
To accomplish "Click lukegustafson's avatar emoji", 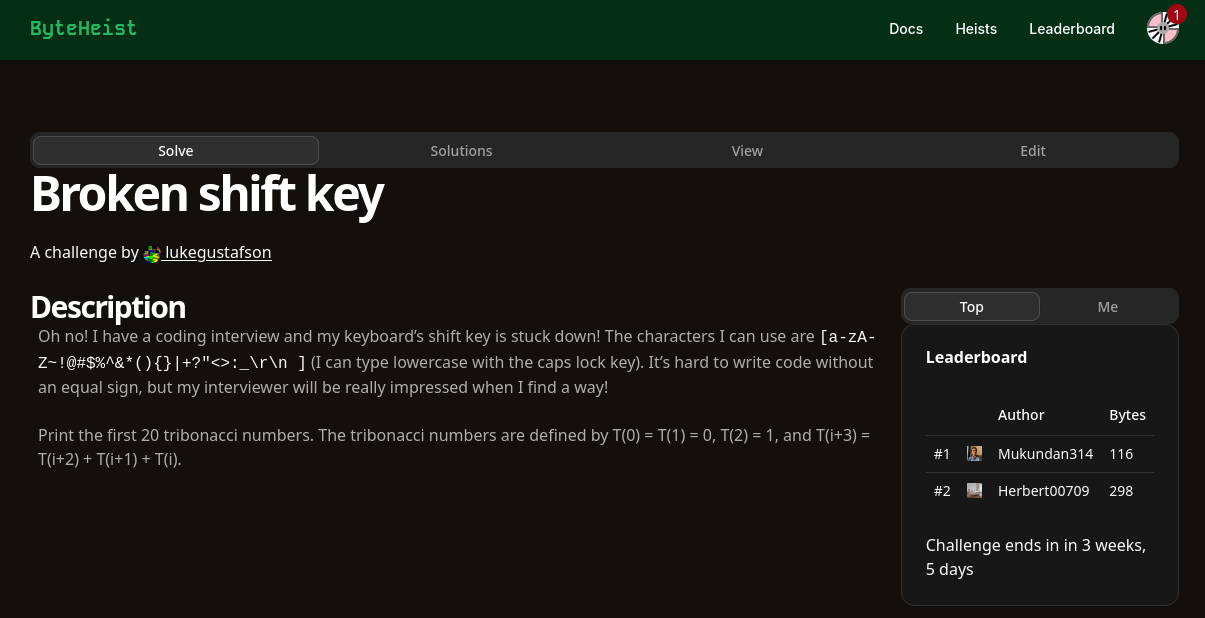I will pos(151,253).
